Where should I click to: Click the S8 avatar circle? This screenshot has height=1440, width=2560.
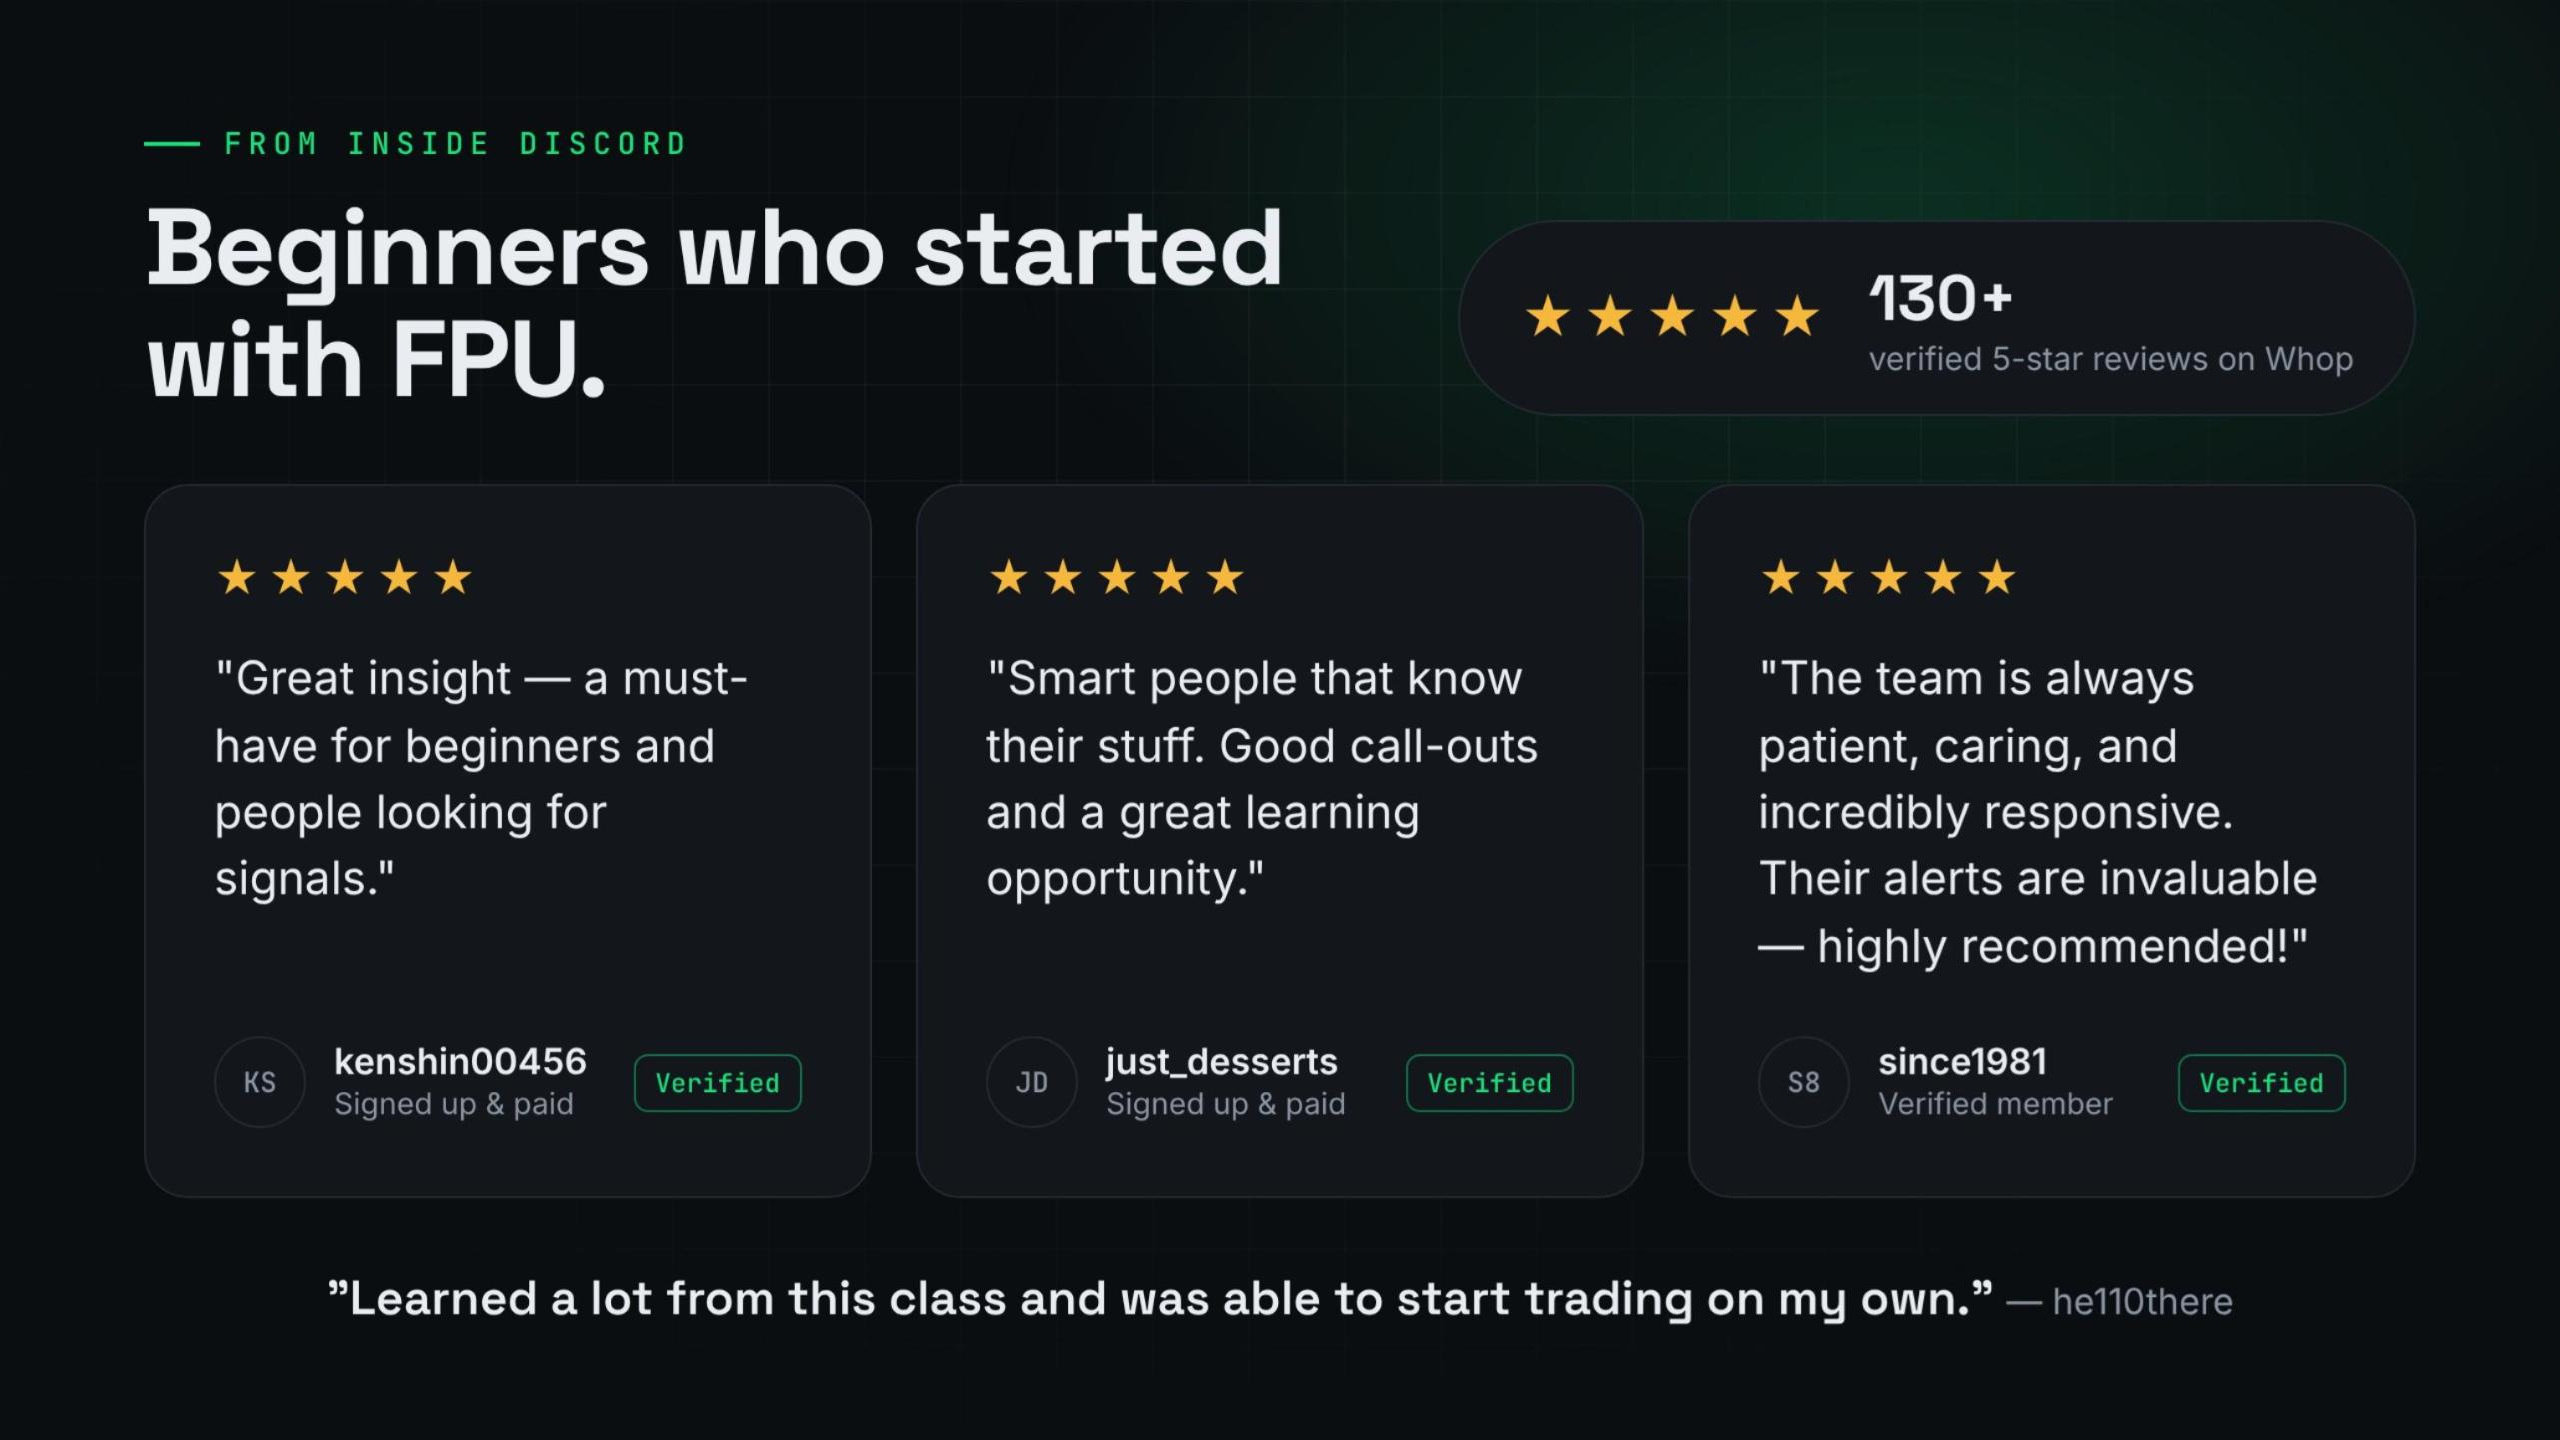tap(1804, 1082)
